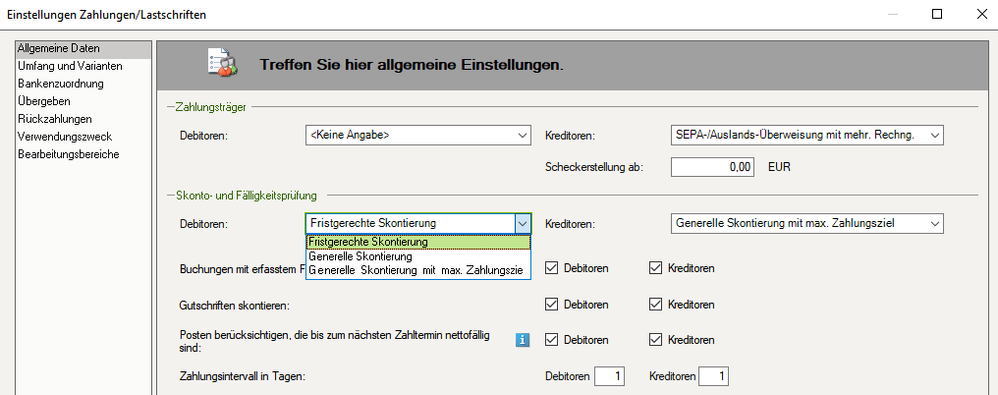Toggle Debitoren checkbox for Gutschriften skontieren
Viewport: 998px width, 395px height.
click(x=551, y=304)
